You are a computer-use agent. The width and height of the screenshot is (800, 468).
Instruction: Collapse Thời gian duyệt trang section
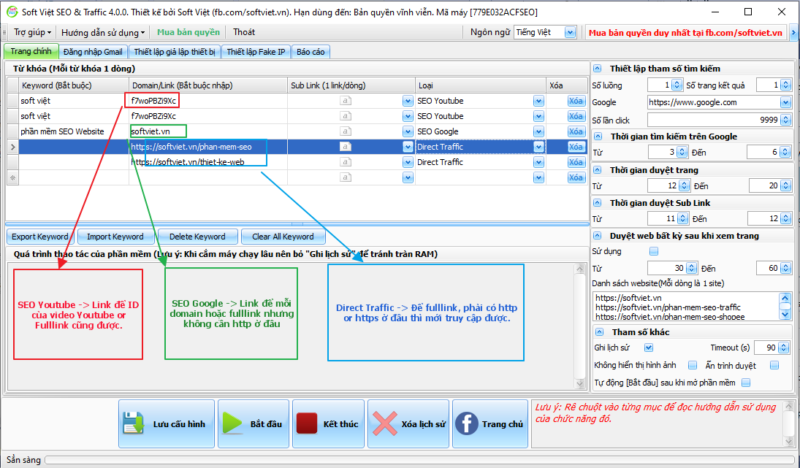(x=598, y=170)
